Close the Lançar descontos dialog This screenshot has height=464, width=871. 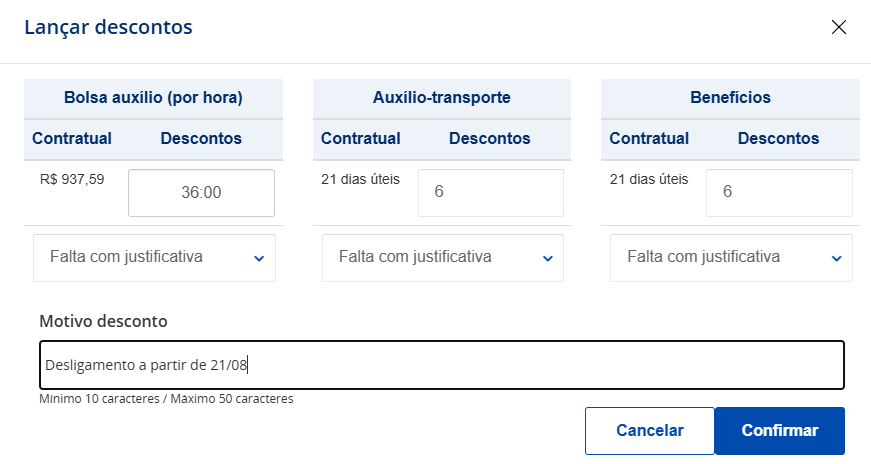click(839, 27)
